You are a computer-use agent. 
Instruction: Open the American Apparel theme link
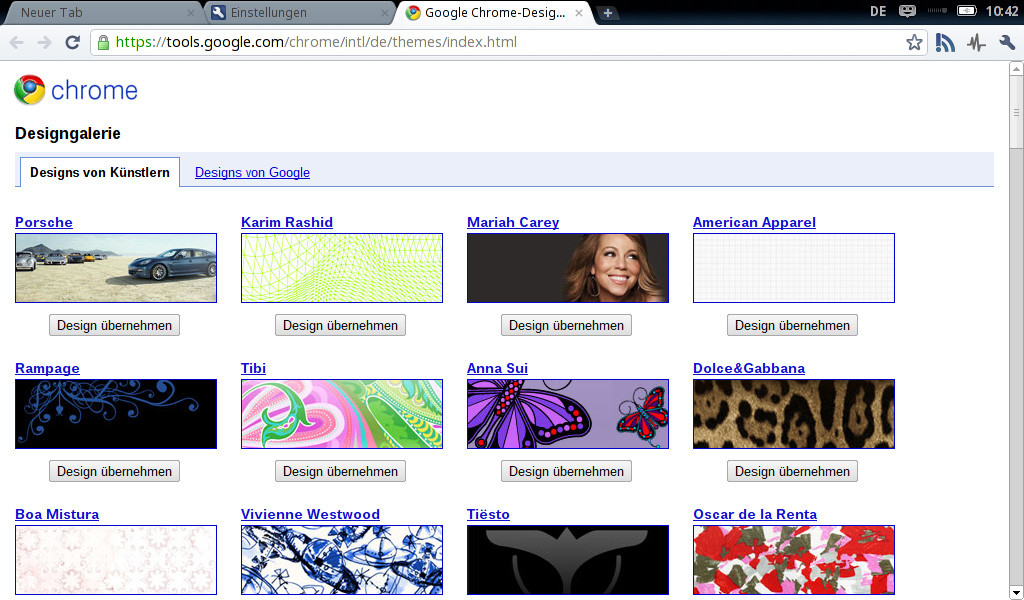(x=754, y=222)
